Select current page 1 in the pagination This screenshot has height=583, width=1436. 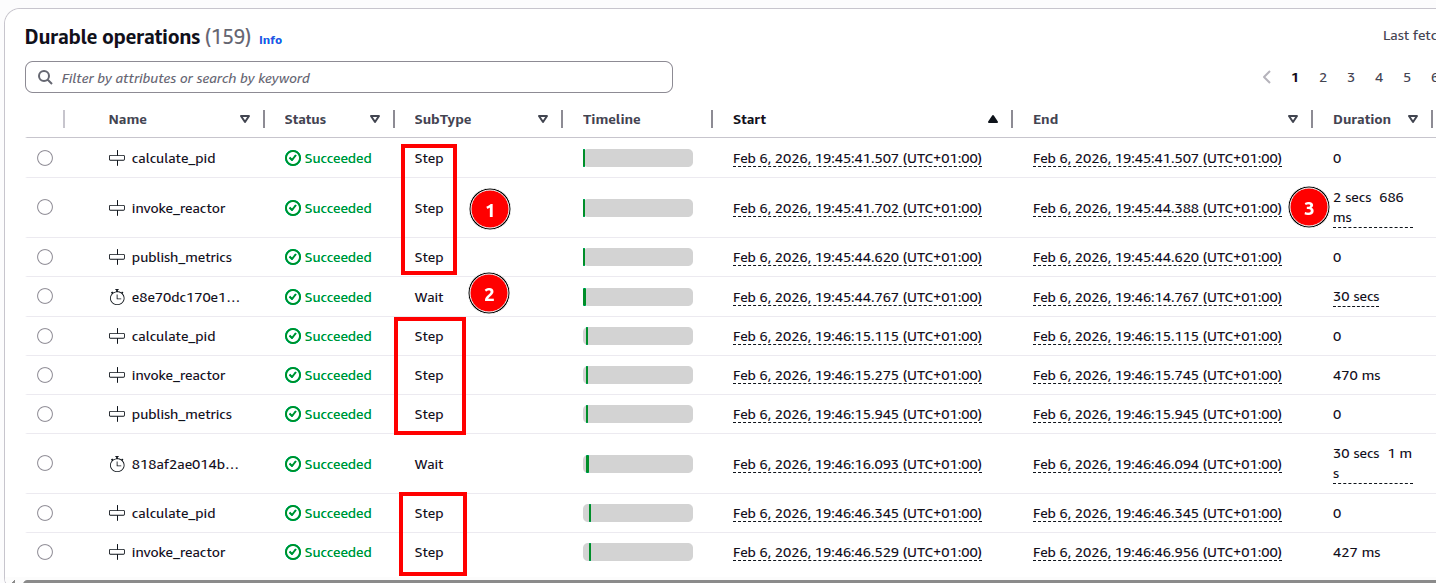[1295, 77]
